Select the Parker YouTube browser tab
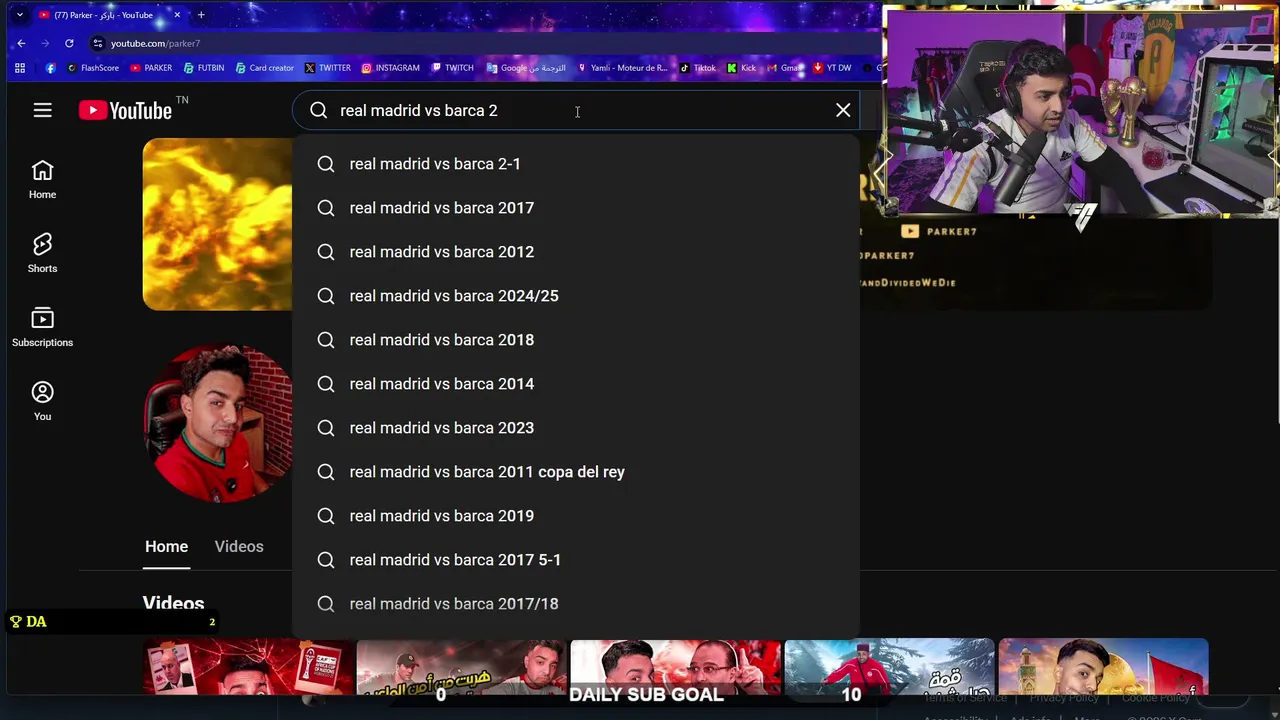This screenshot has width=1280, height=720. (109, 15)
